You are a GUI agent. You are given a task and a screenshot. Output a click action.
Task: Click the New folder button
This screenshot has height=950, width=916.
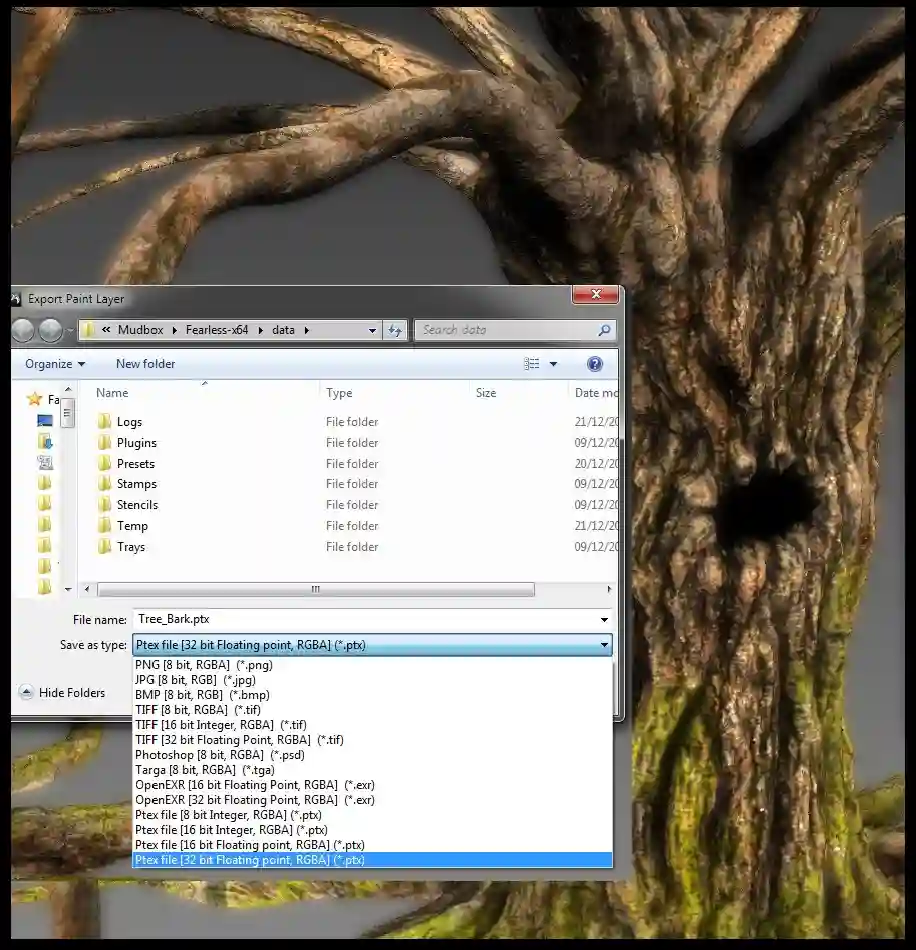[x=145, y=364]
